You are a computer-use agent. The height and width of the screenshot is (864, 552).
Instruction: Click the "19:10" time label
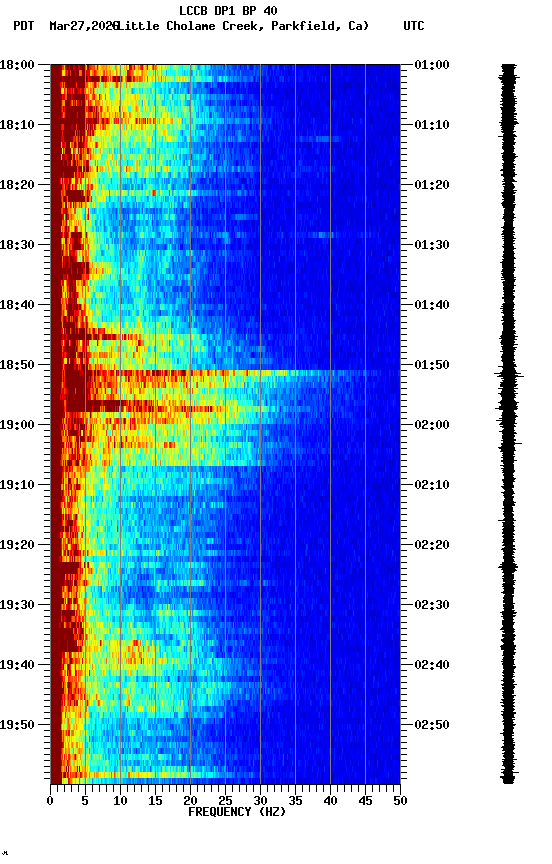click(x=17, y=485)
